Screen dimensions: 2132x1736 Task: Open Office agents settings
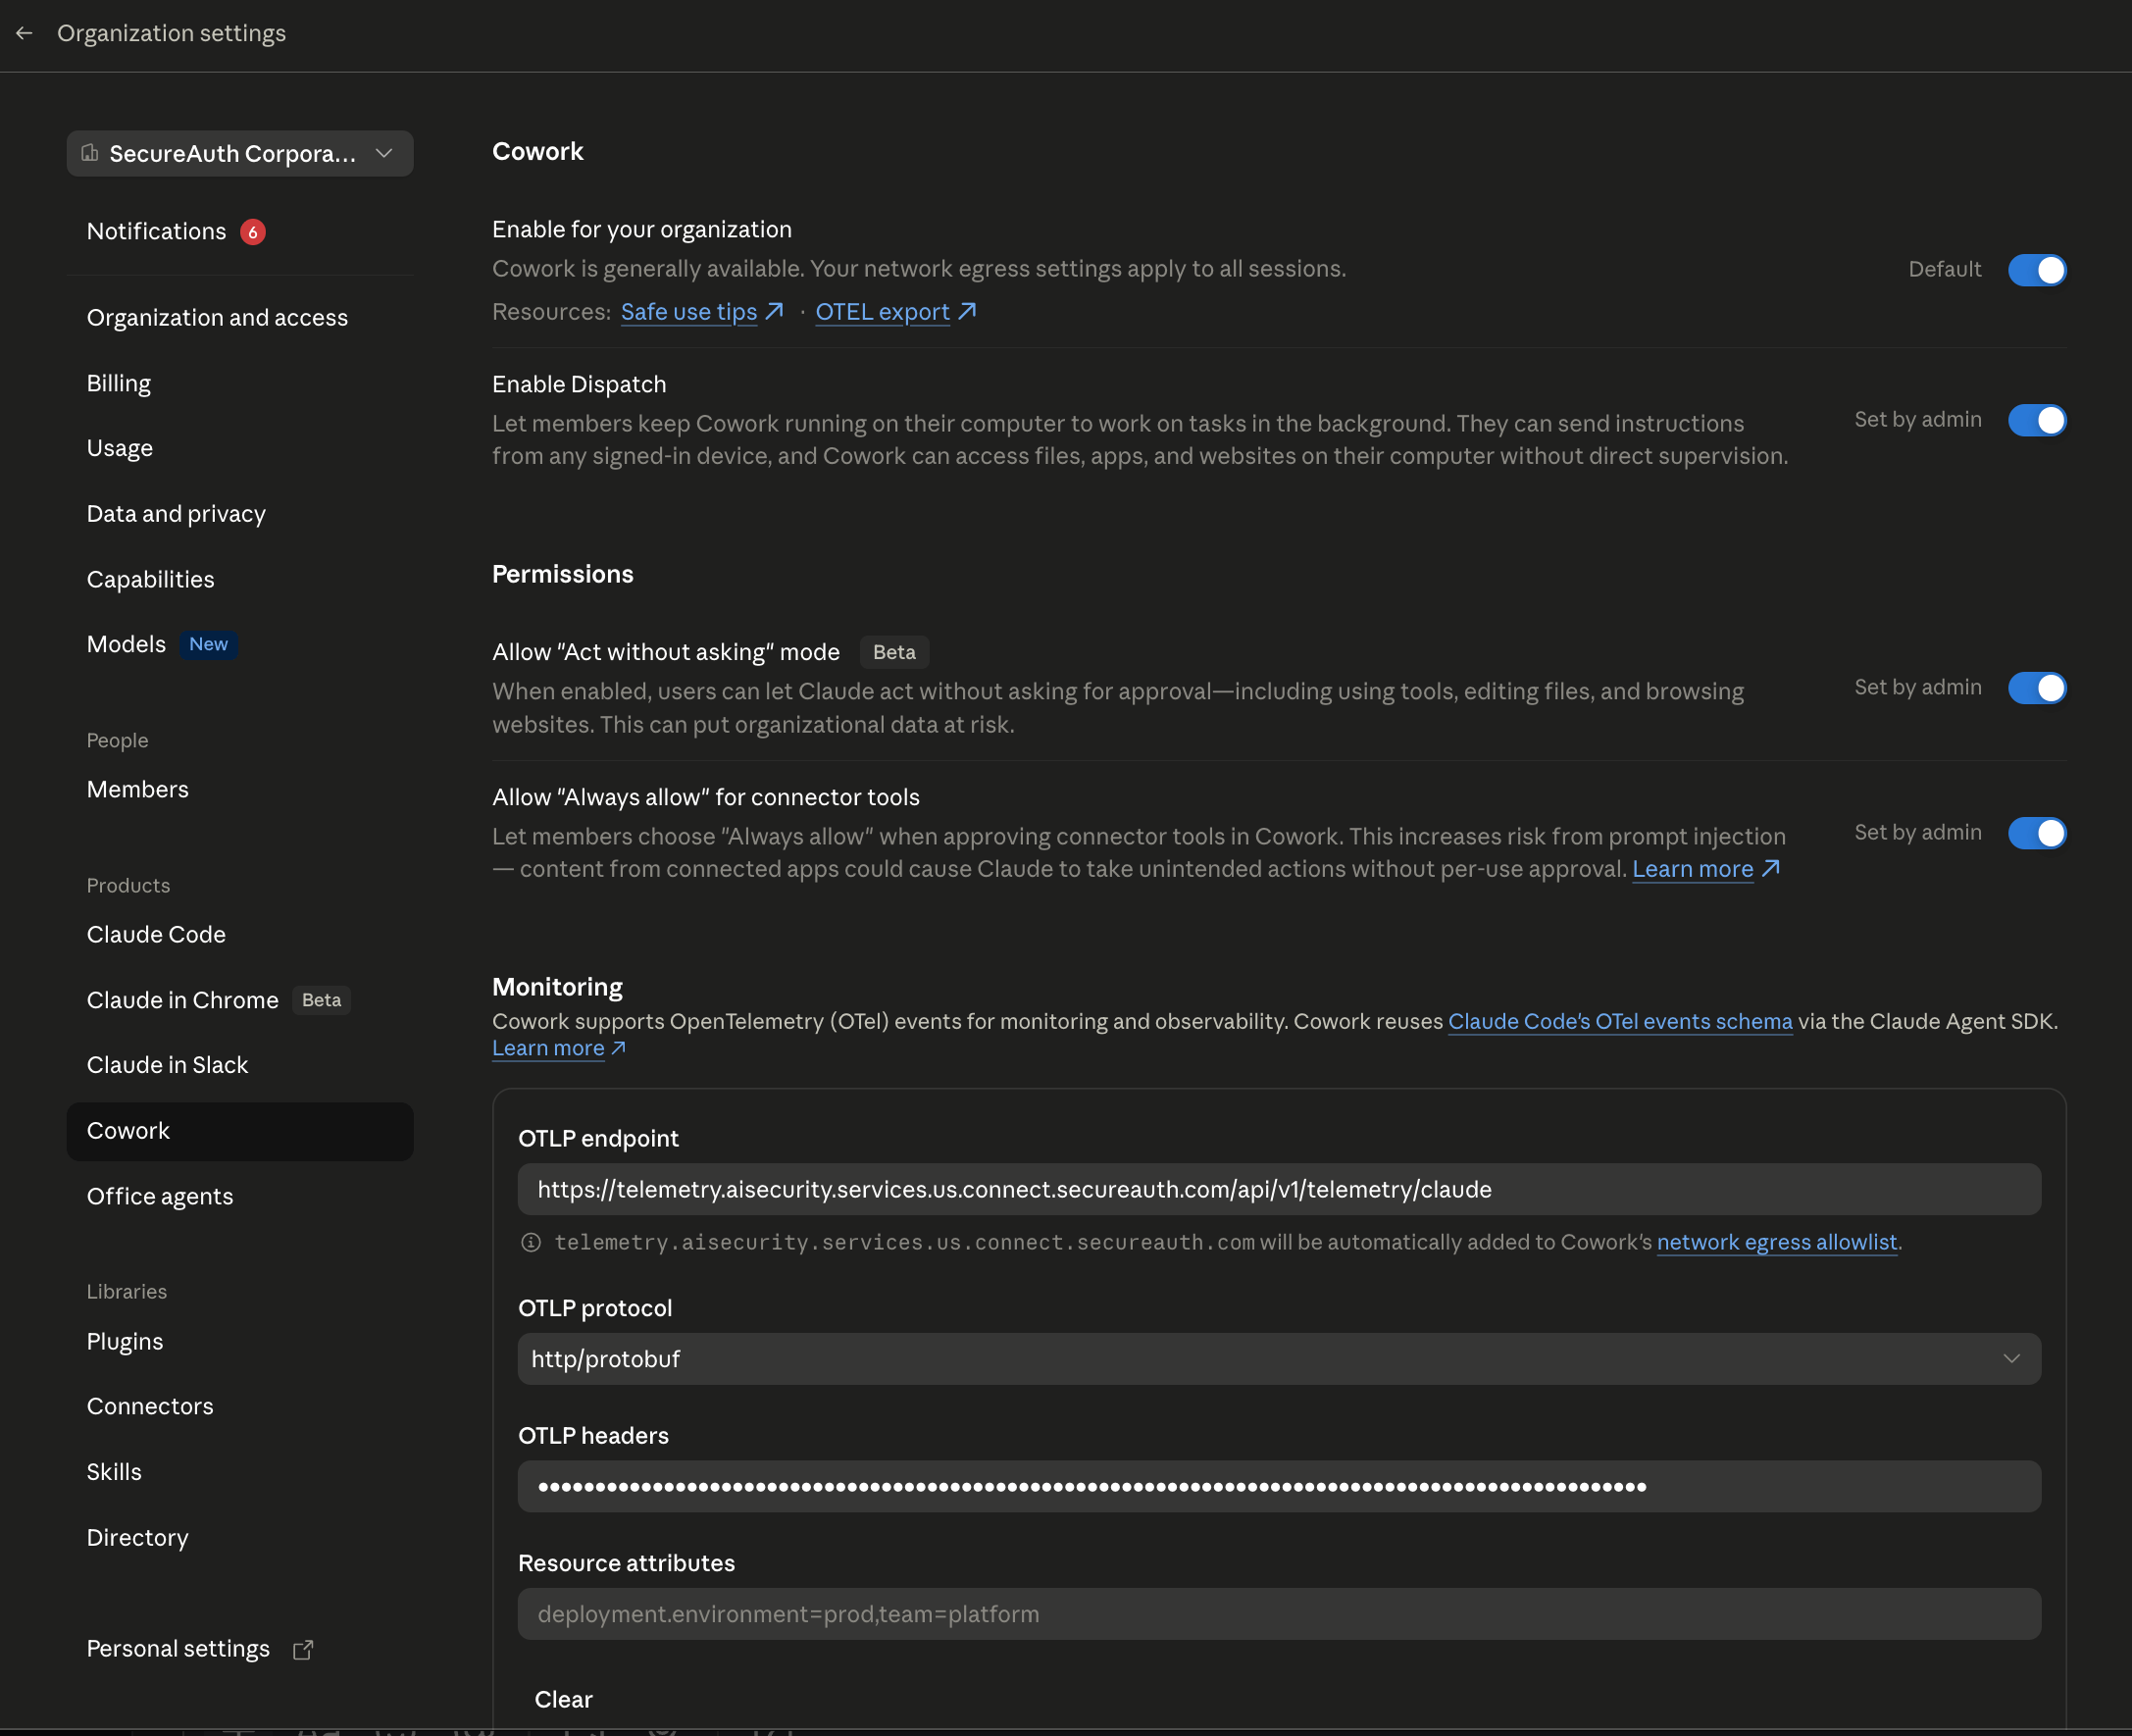[240, 1197]
